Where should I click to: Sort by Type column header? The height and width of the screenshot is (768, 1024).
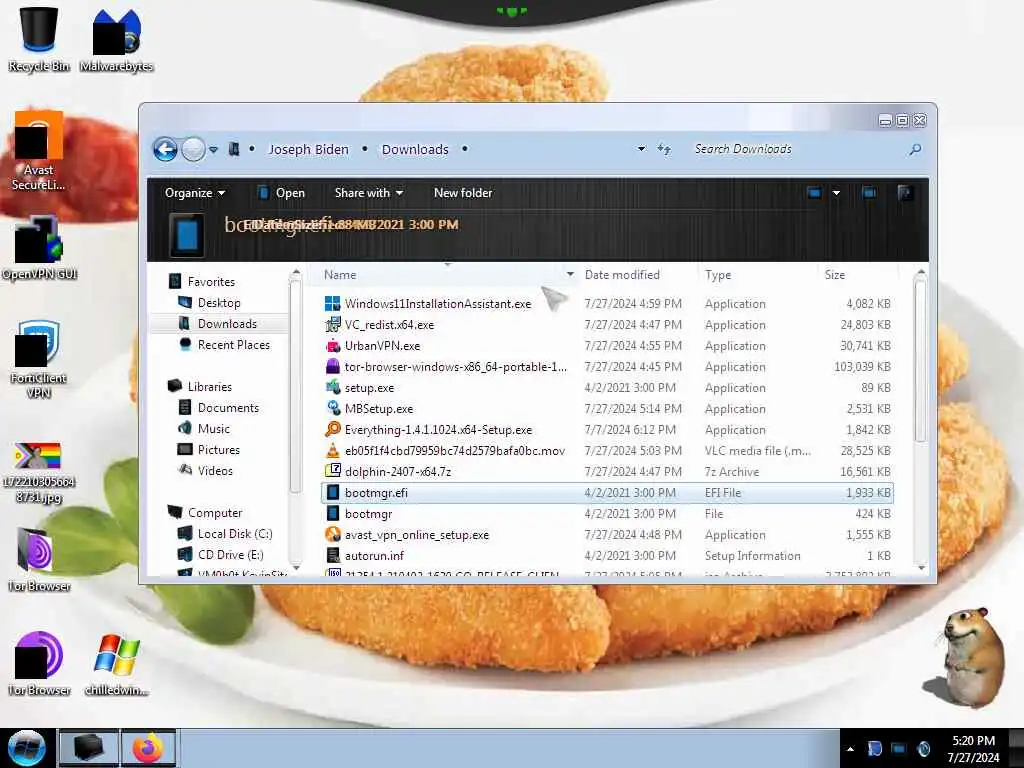(x=718, y=275)
